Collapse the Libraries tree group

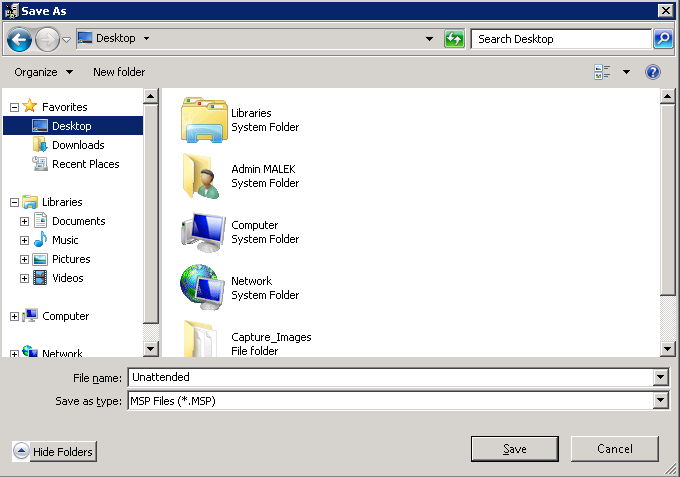(x=14, y=203)
